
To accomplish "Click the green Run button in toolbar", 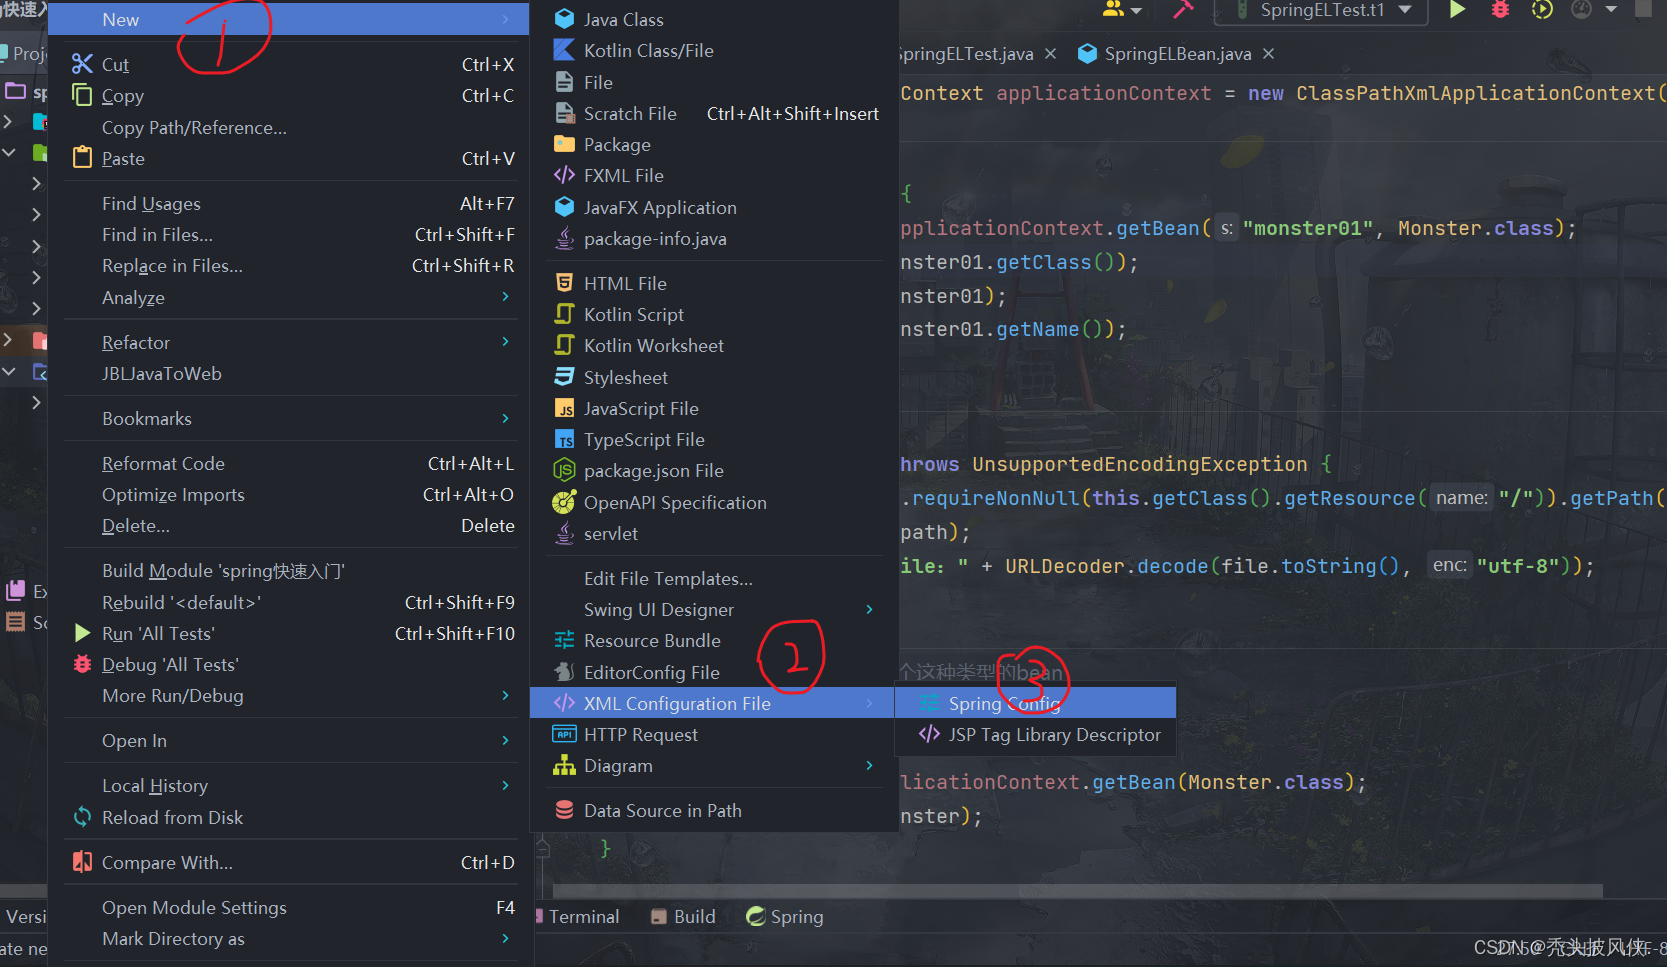I will point(1457,10).
